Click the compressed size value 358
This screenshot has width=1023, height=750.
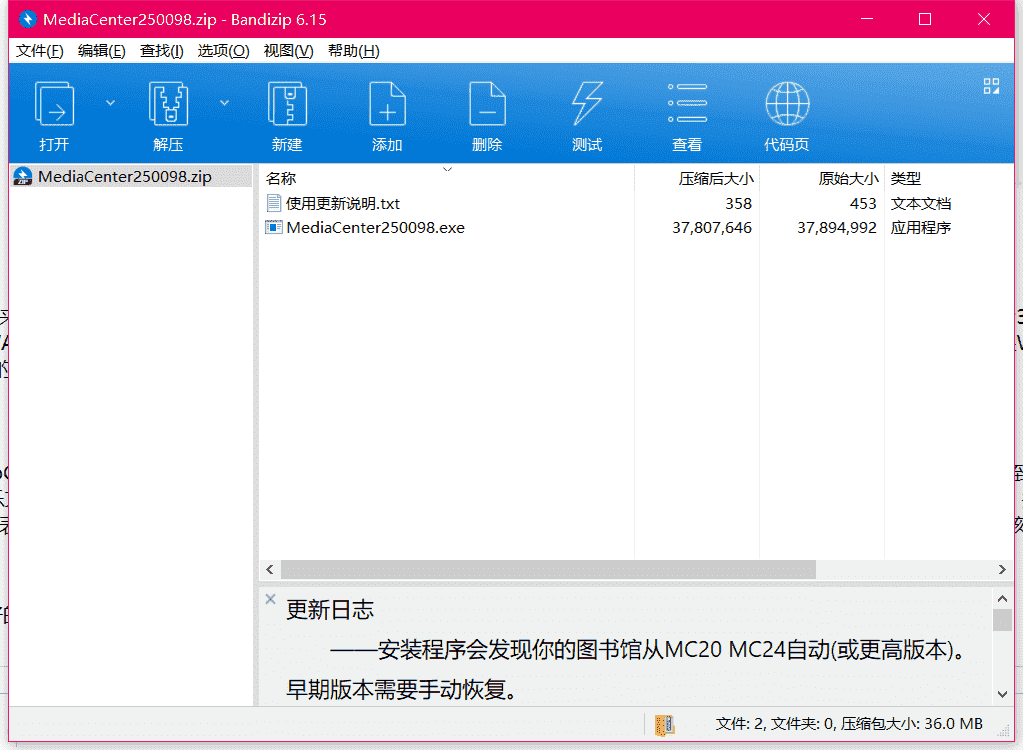tap(738, 203)
